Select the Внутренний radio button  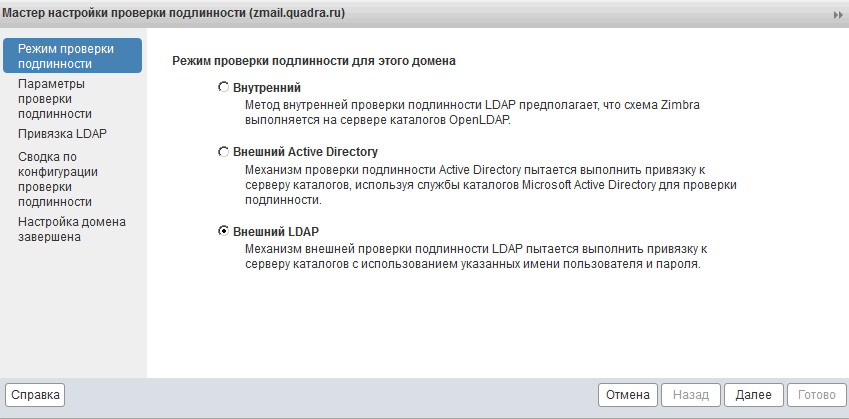click(223, 87)
